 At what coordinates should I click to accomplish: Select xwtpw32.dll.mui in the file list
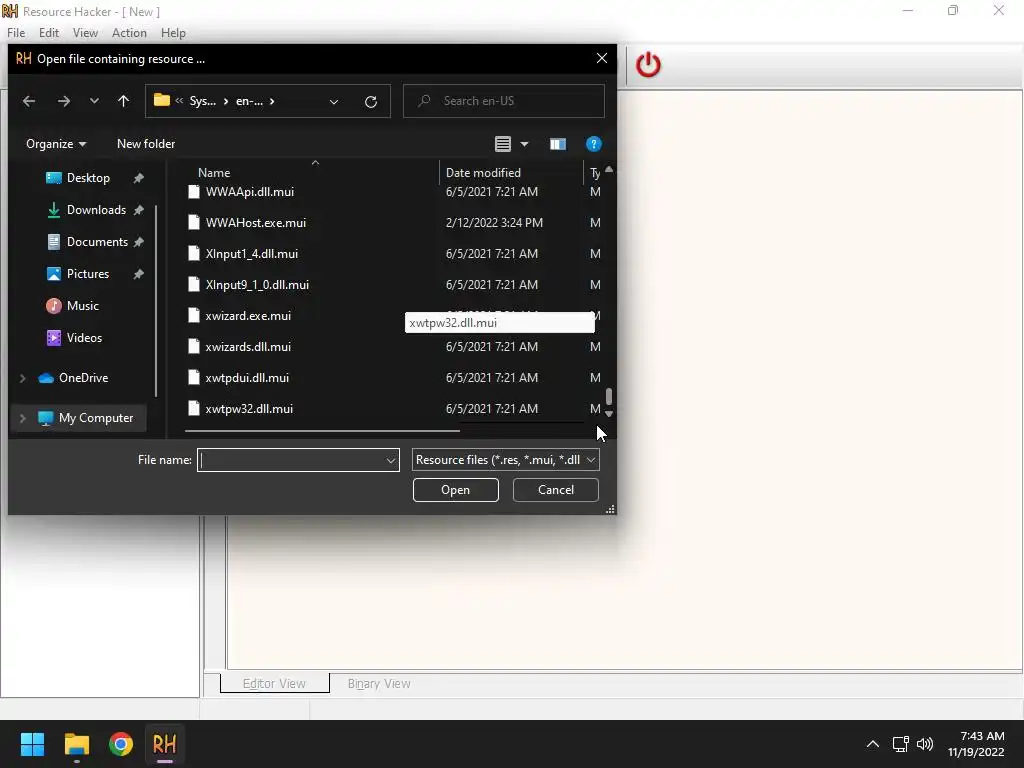(x=249, y=409)
